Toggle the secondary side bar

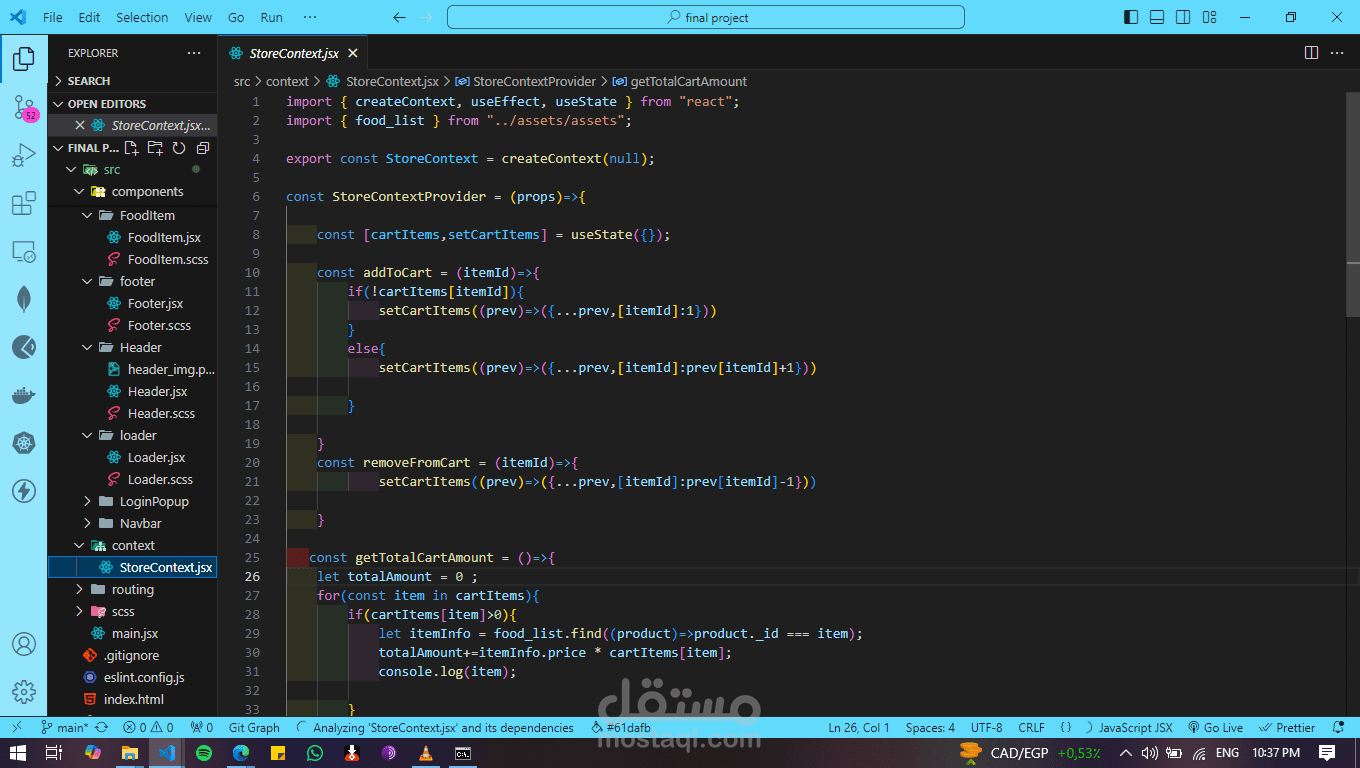[1183, 17]
